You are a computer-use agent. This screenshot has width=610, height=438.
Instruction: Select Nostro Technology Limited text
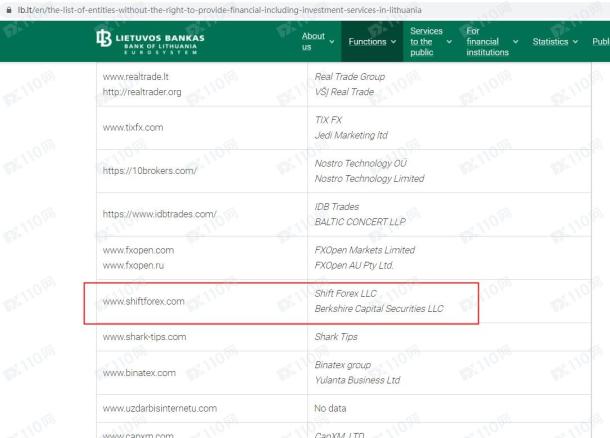pos(370,179)
